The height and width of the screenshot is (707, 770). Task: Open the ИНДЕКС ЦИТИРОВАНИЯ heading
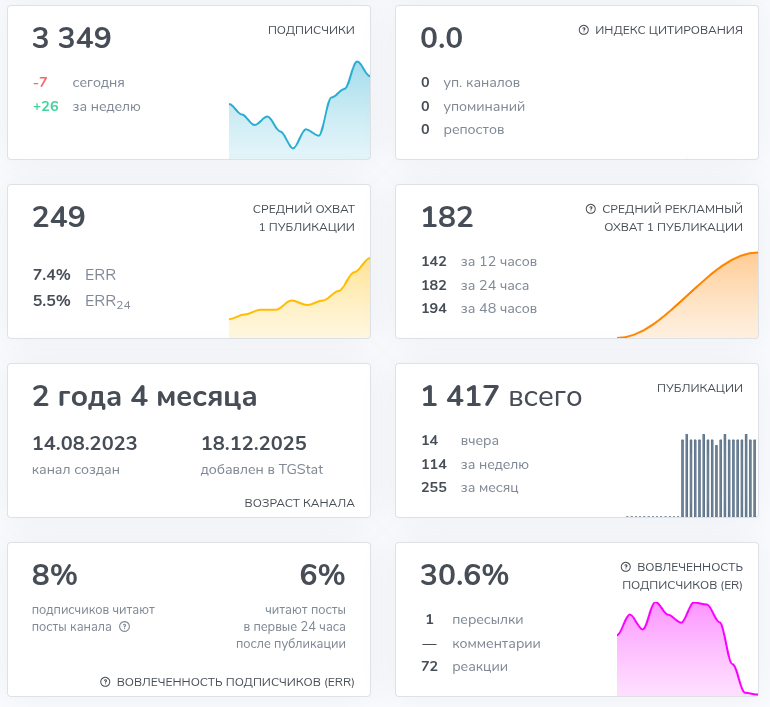point(668,30)
